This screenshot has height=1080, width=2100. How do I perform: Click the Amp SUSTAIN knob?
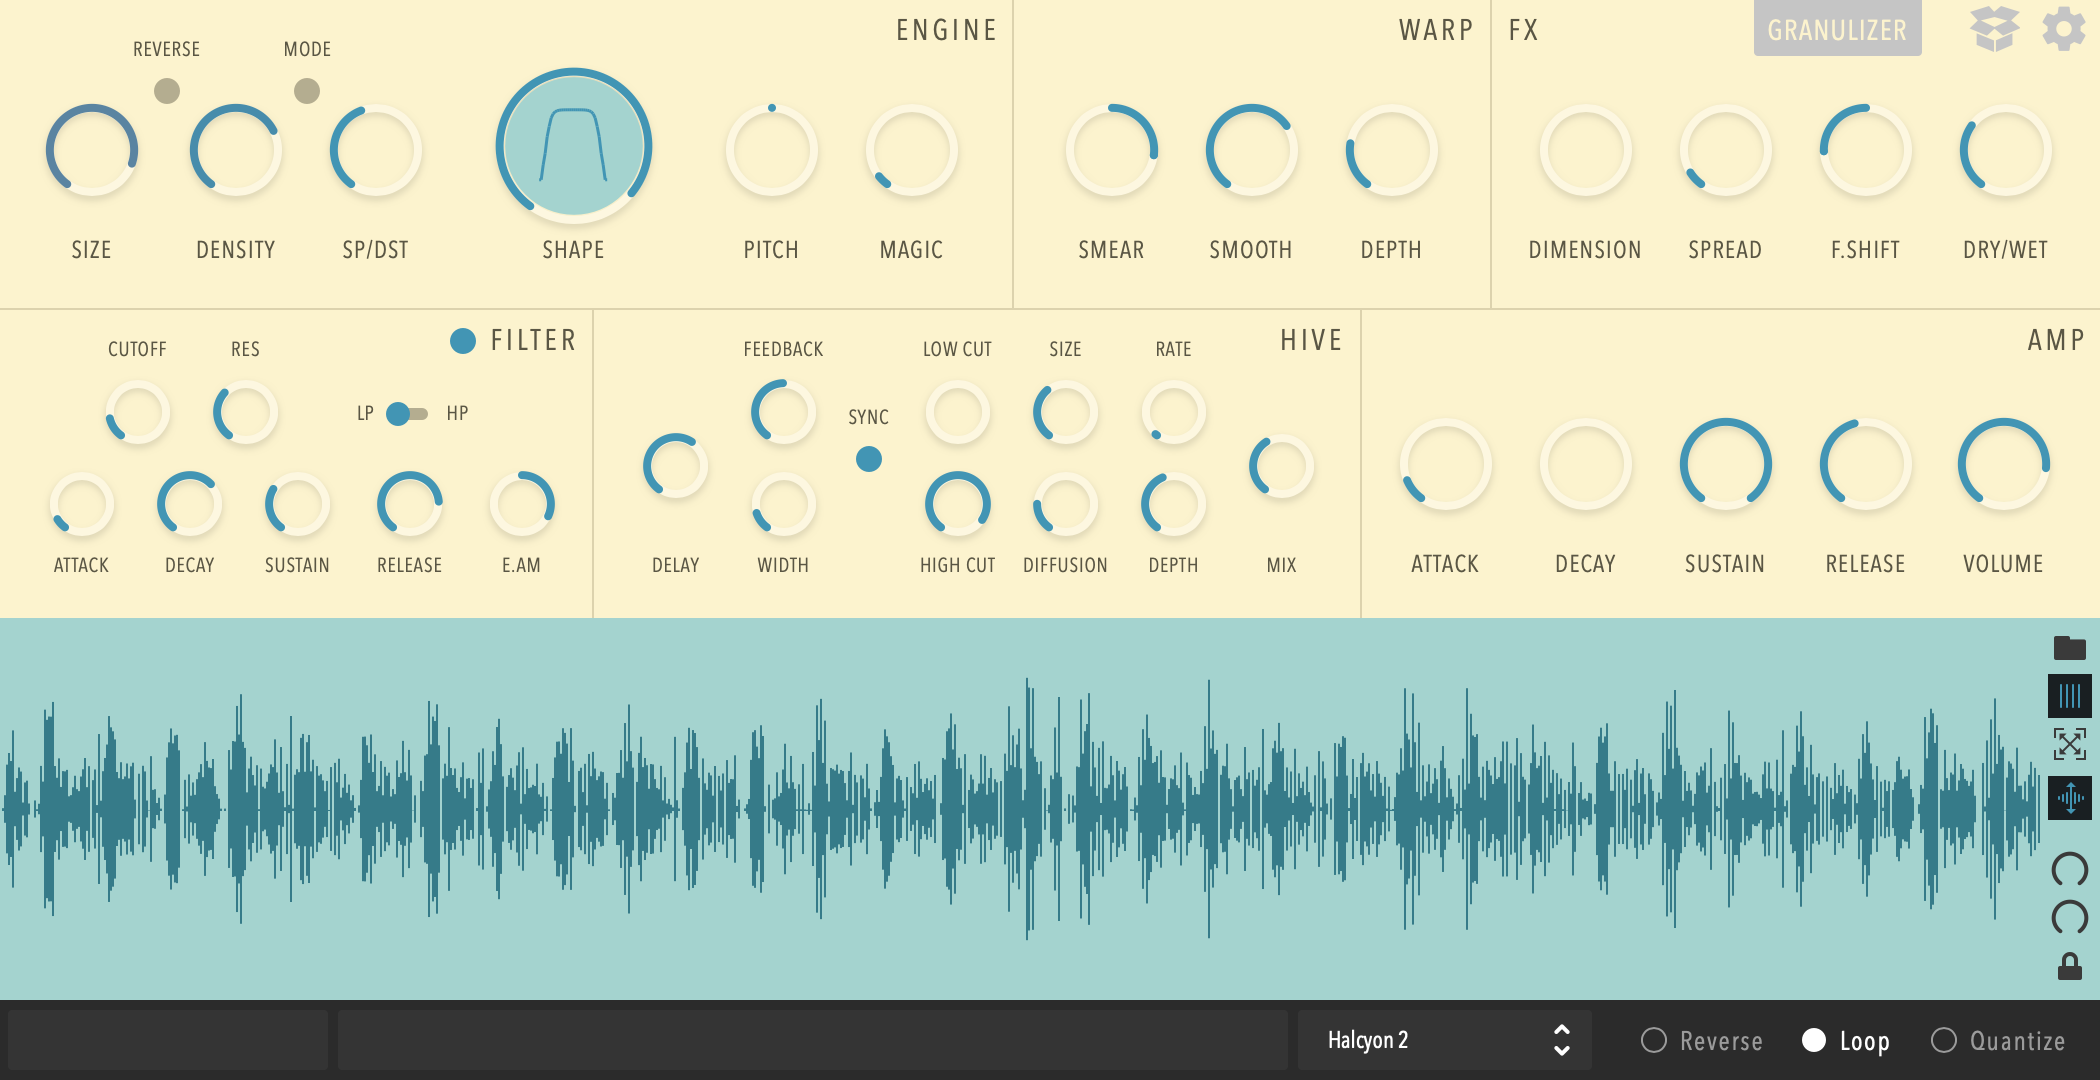point(1726,465)
